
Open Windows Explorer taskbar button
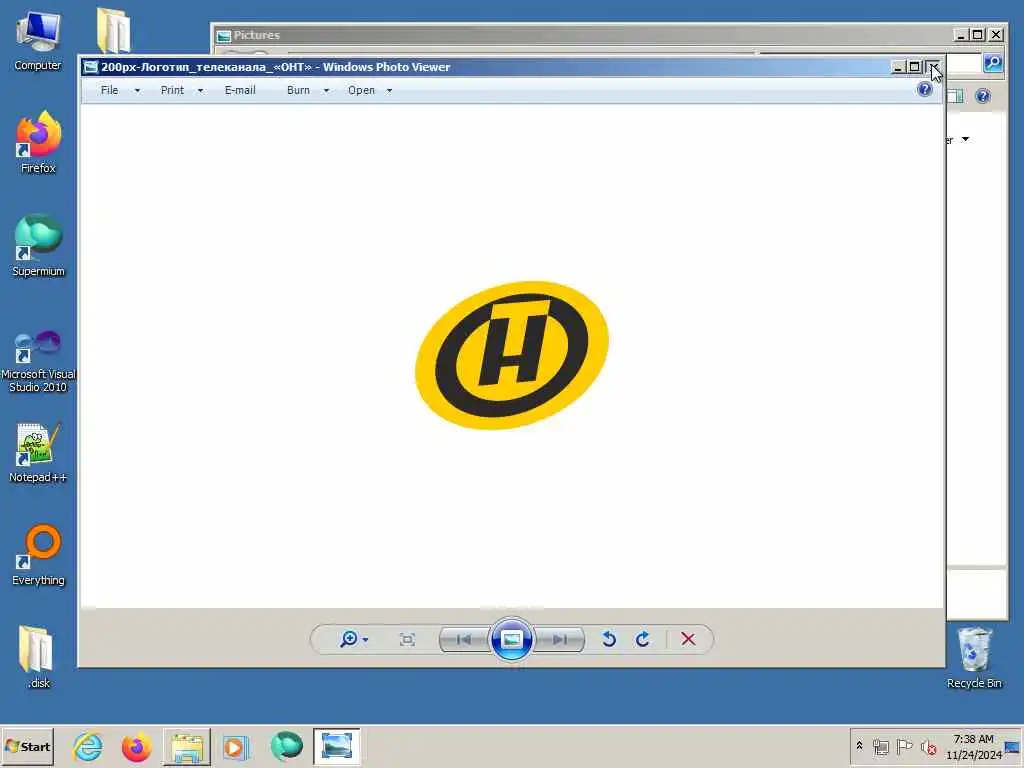(x=187, y=746)
